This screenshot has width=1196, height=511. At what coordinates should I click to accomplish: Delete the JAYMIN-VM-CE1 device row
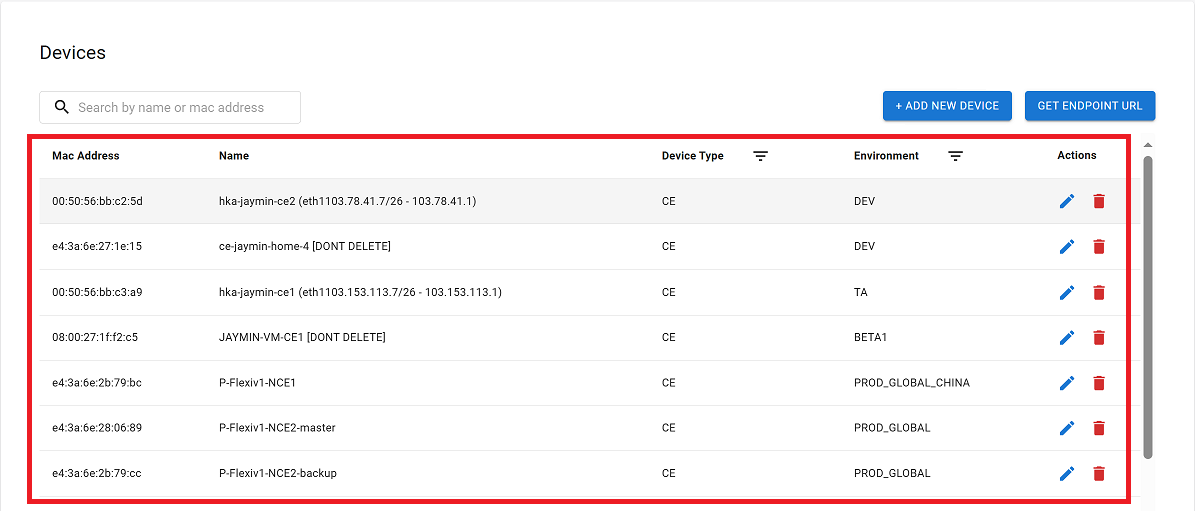(1099, 338)
